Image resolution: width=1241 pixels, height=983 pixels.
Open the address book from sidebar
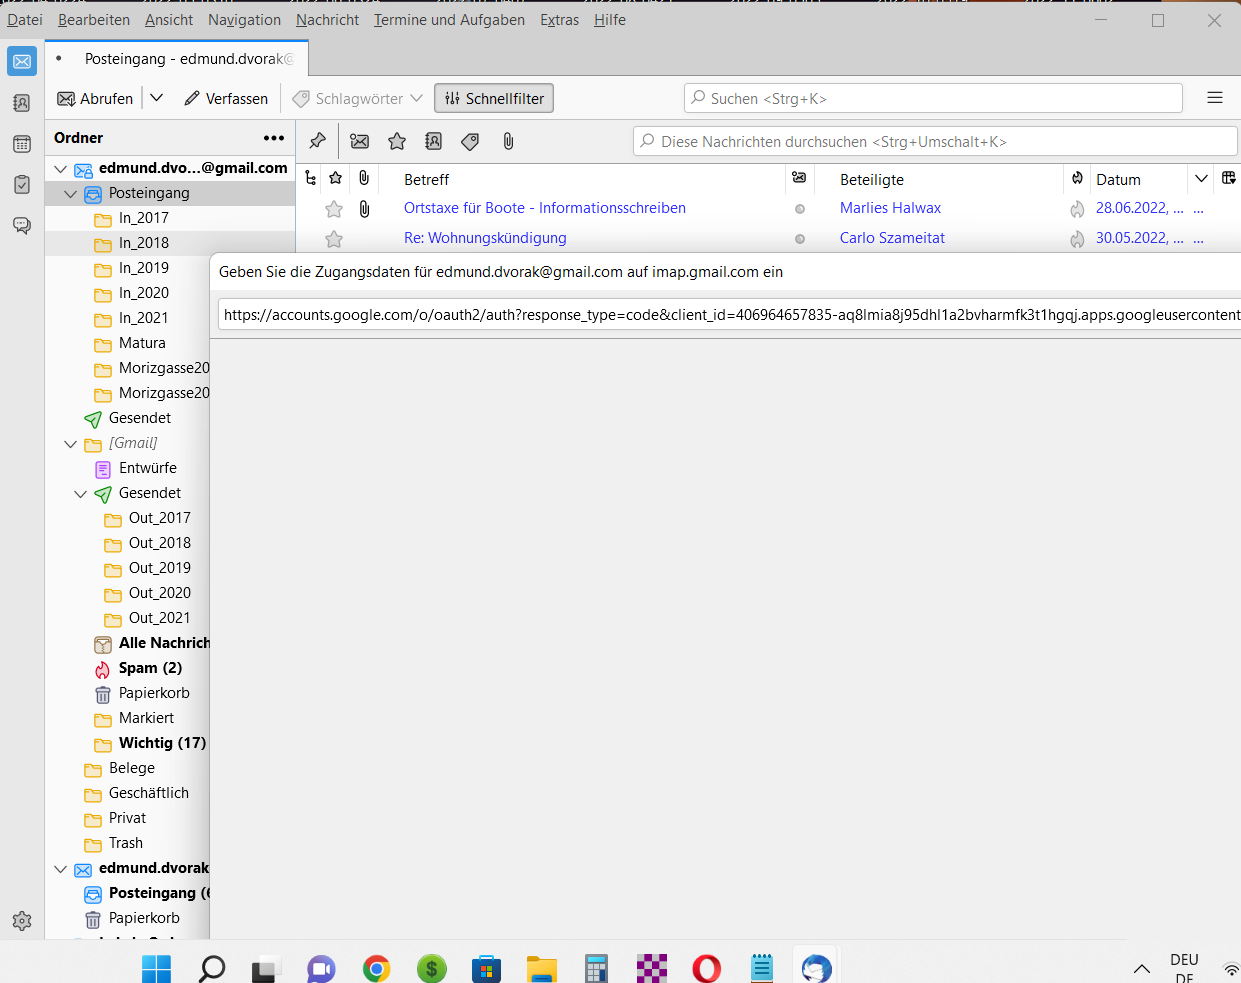(22, 103)
